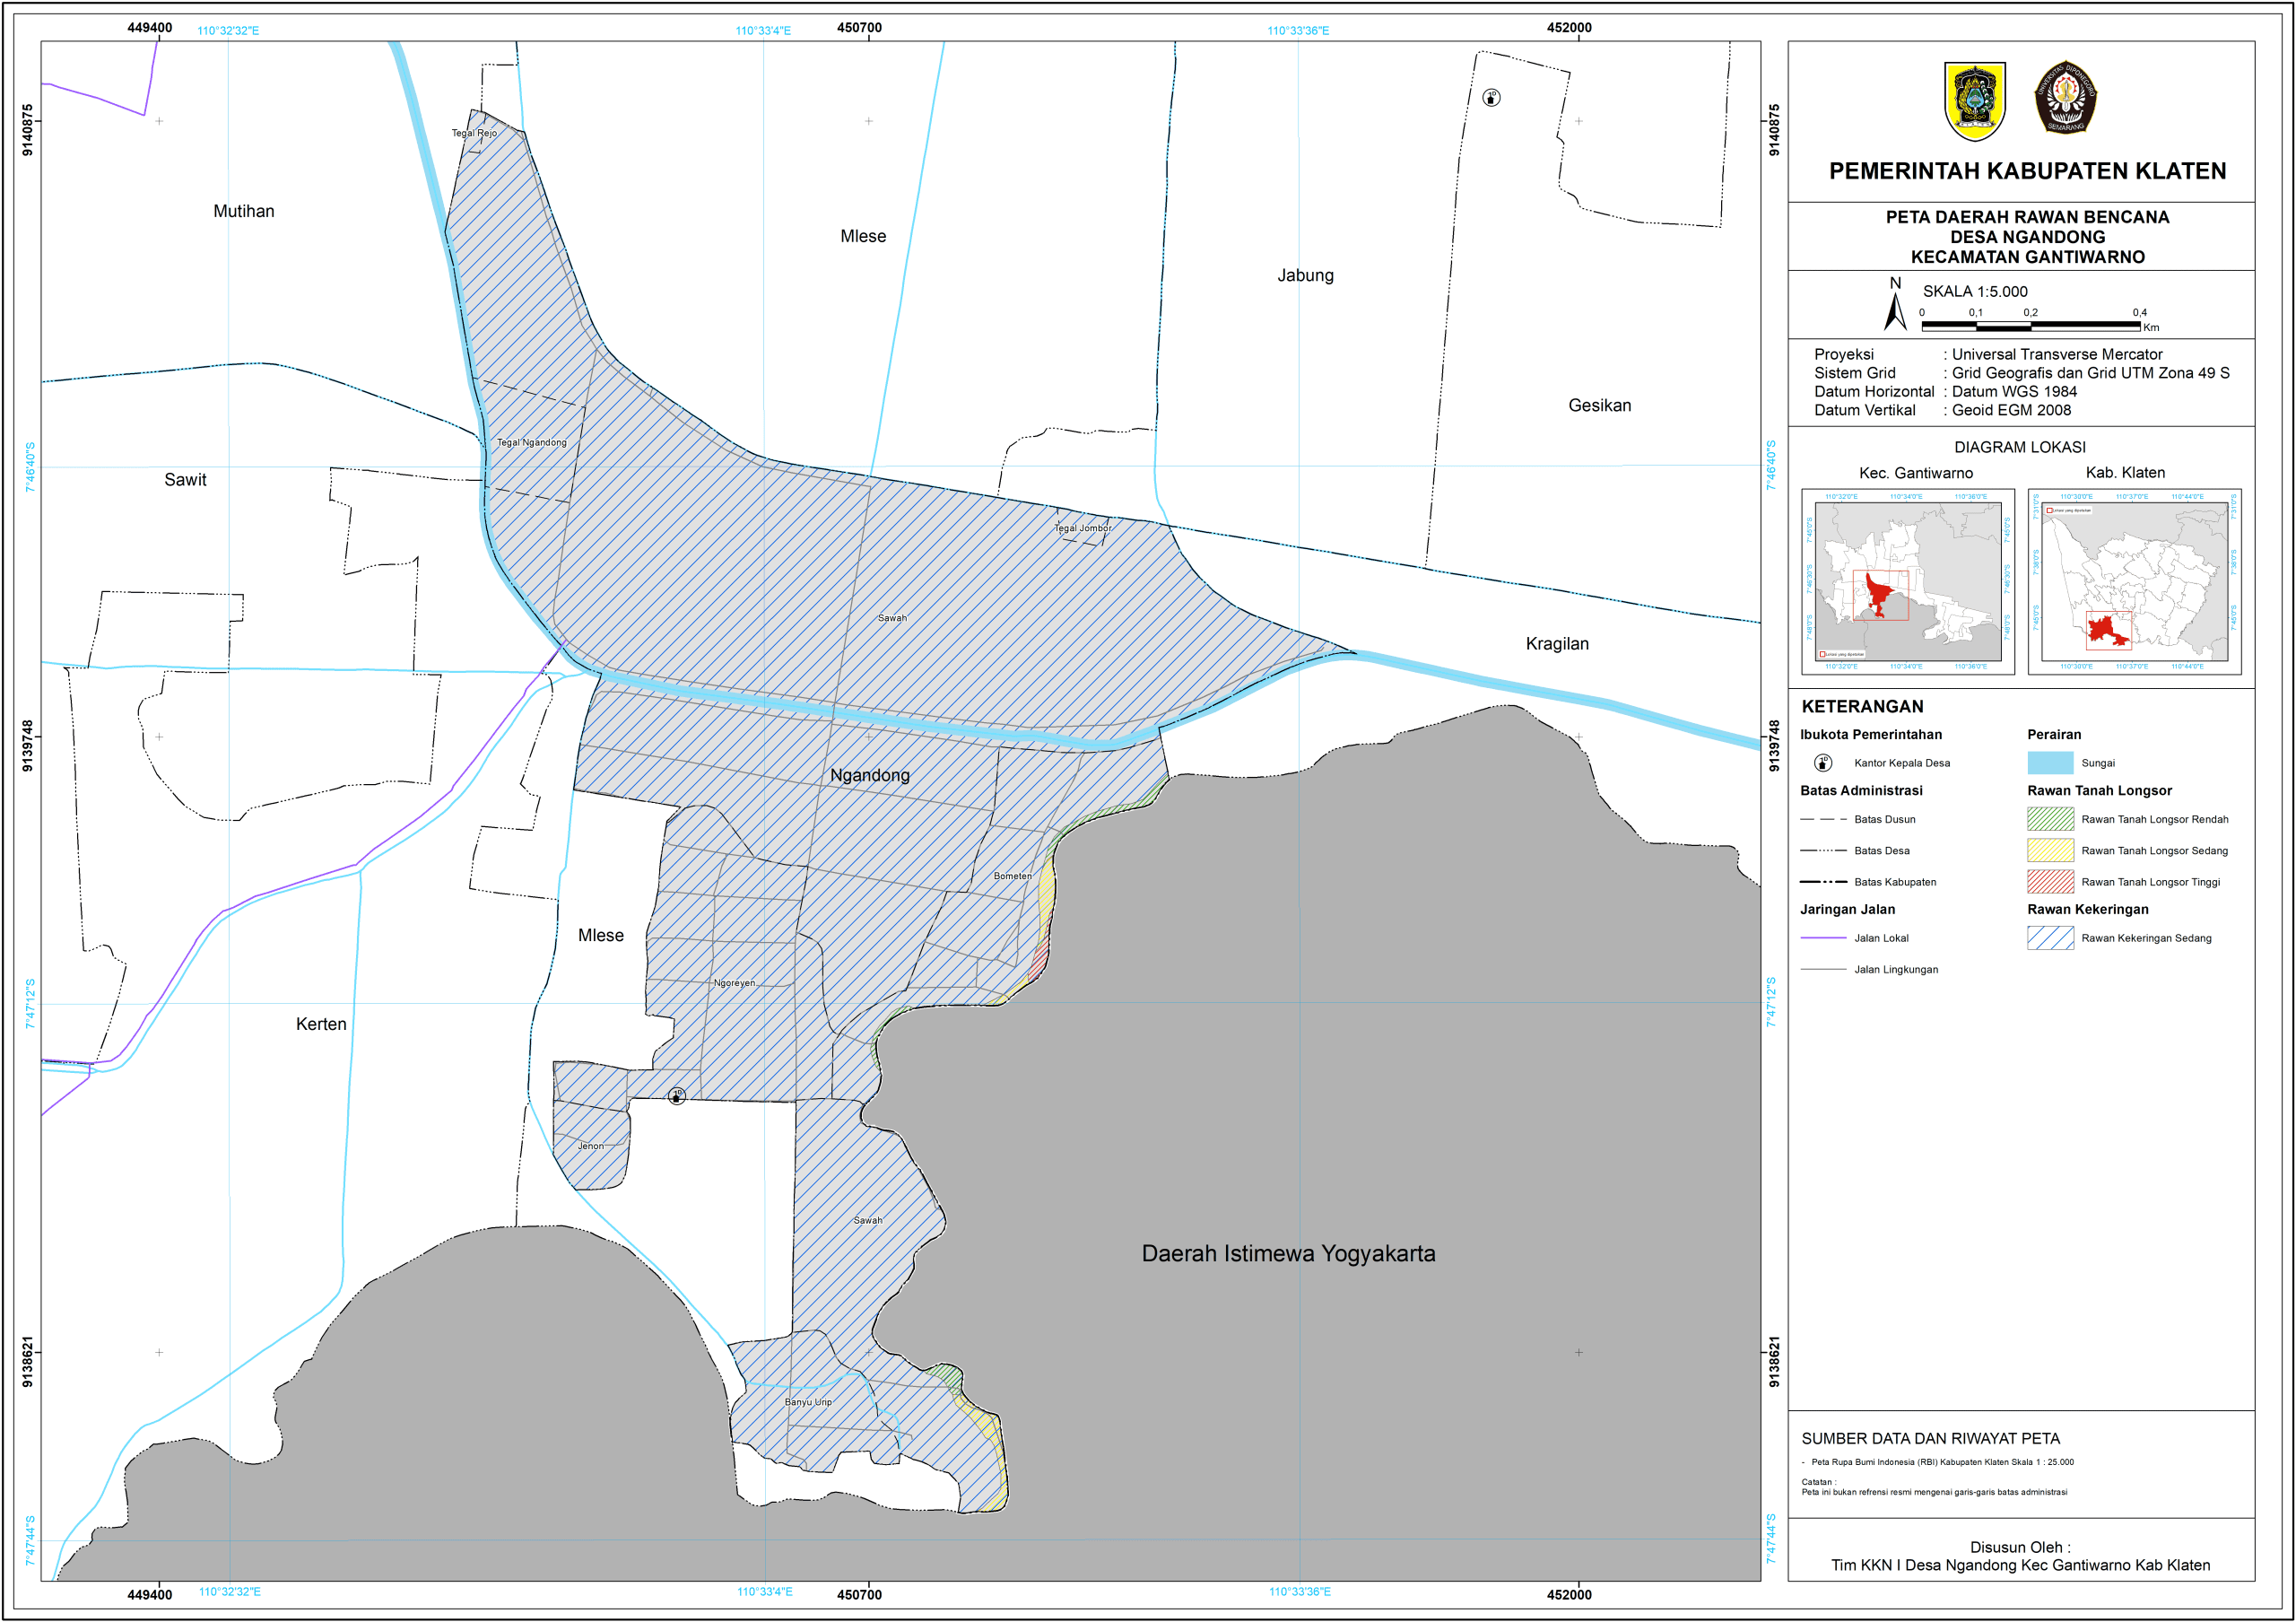This screenshot has height=1622, width=2296.
Task: Click the yellow Rawan Tanah Longsor Sedang swatch
Action: point(2050,851)
